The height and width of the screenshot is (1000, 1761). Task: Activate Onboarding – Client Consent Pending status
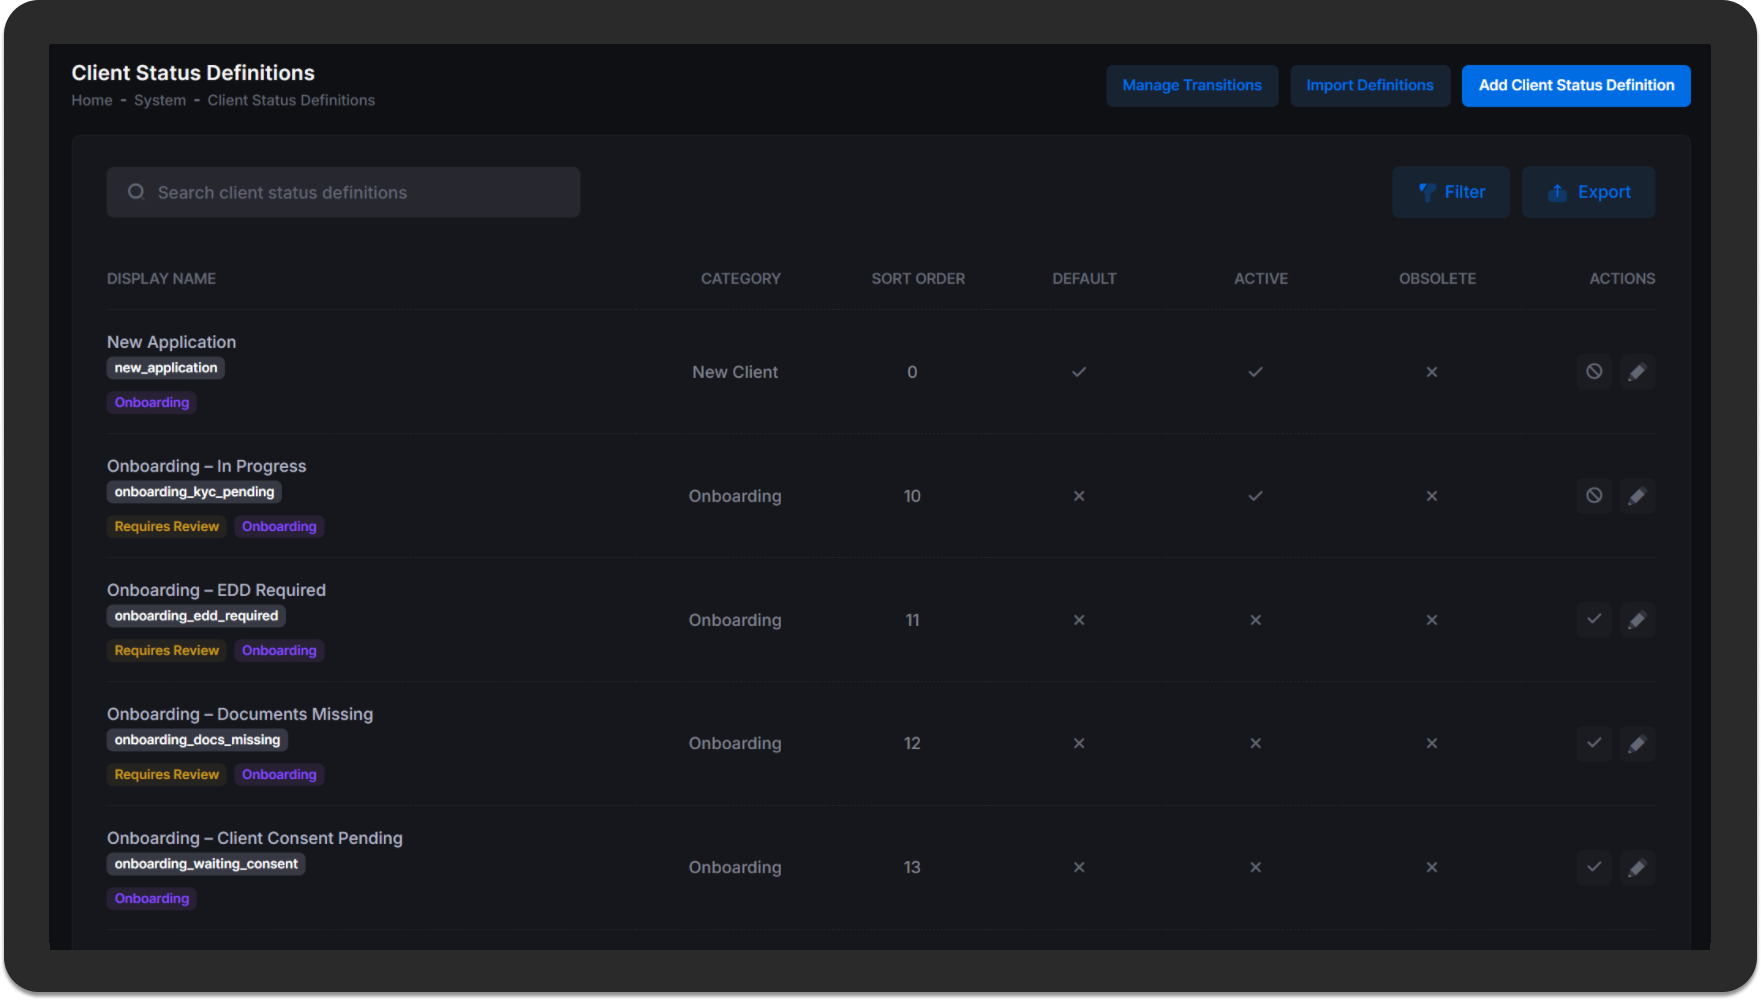point(1594,867)
